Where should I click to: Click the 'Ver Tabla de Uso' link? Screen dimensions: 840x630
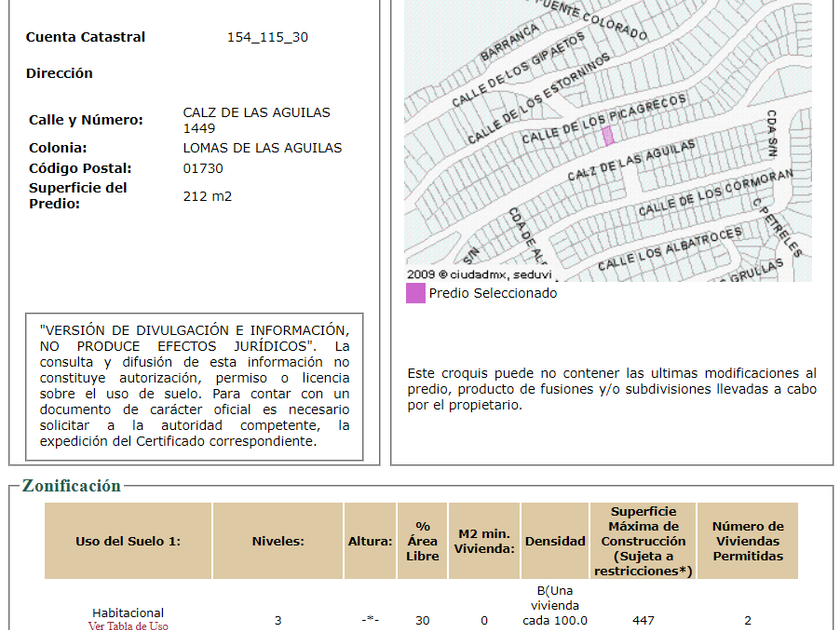[x=128, y=625]
